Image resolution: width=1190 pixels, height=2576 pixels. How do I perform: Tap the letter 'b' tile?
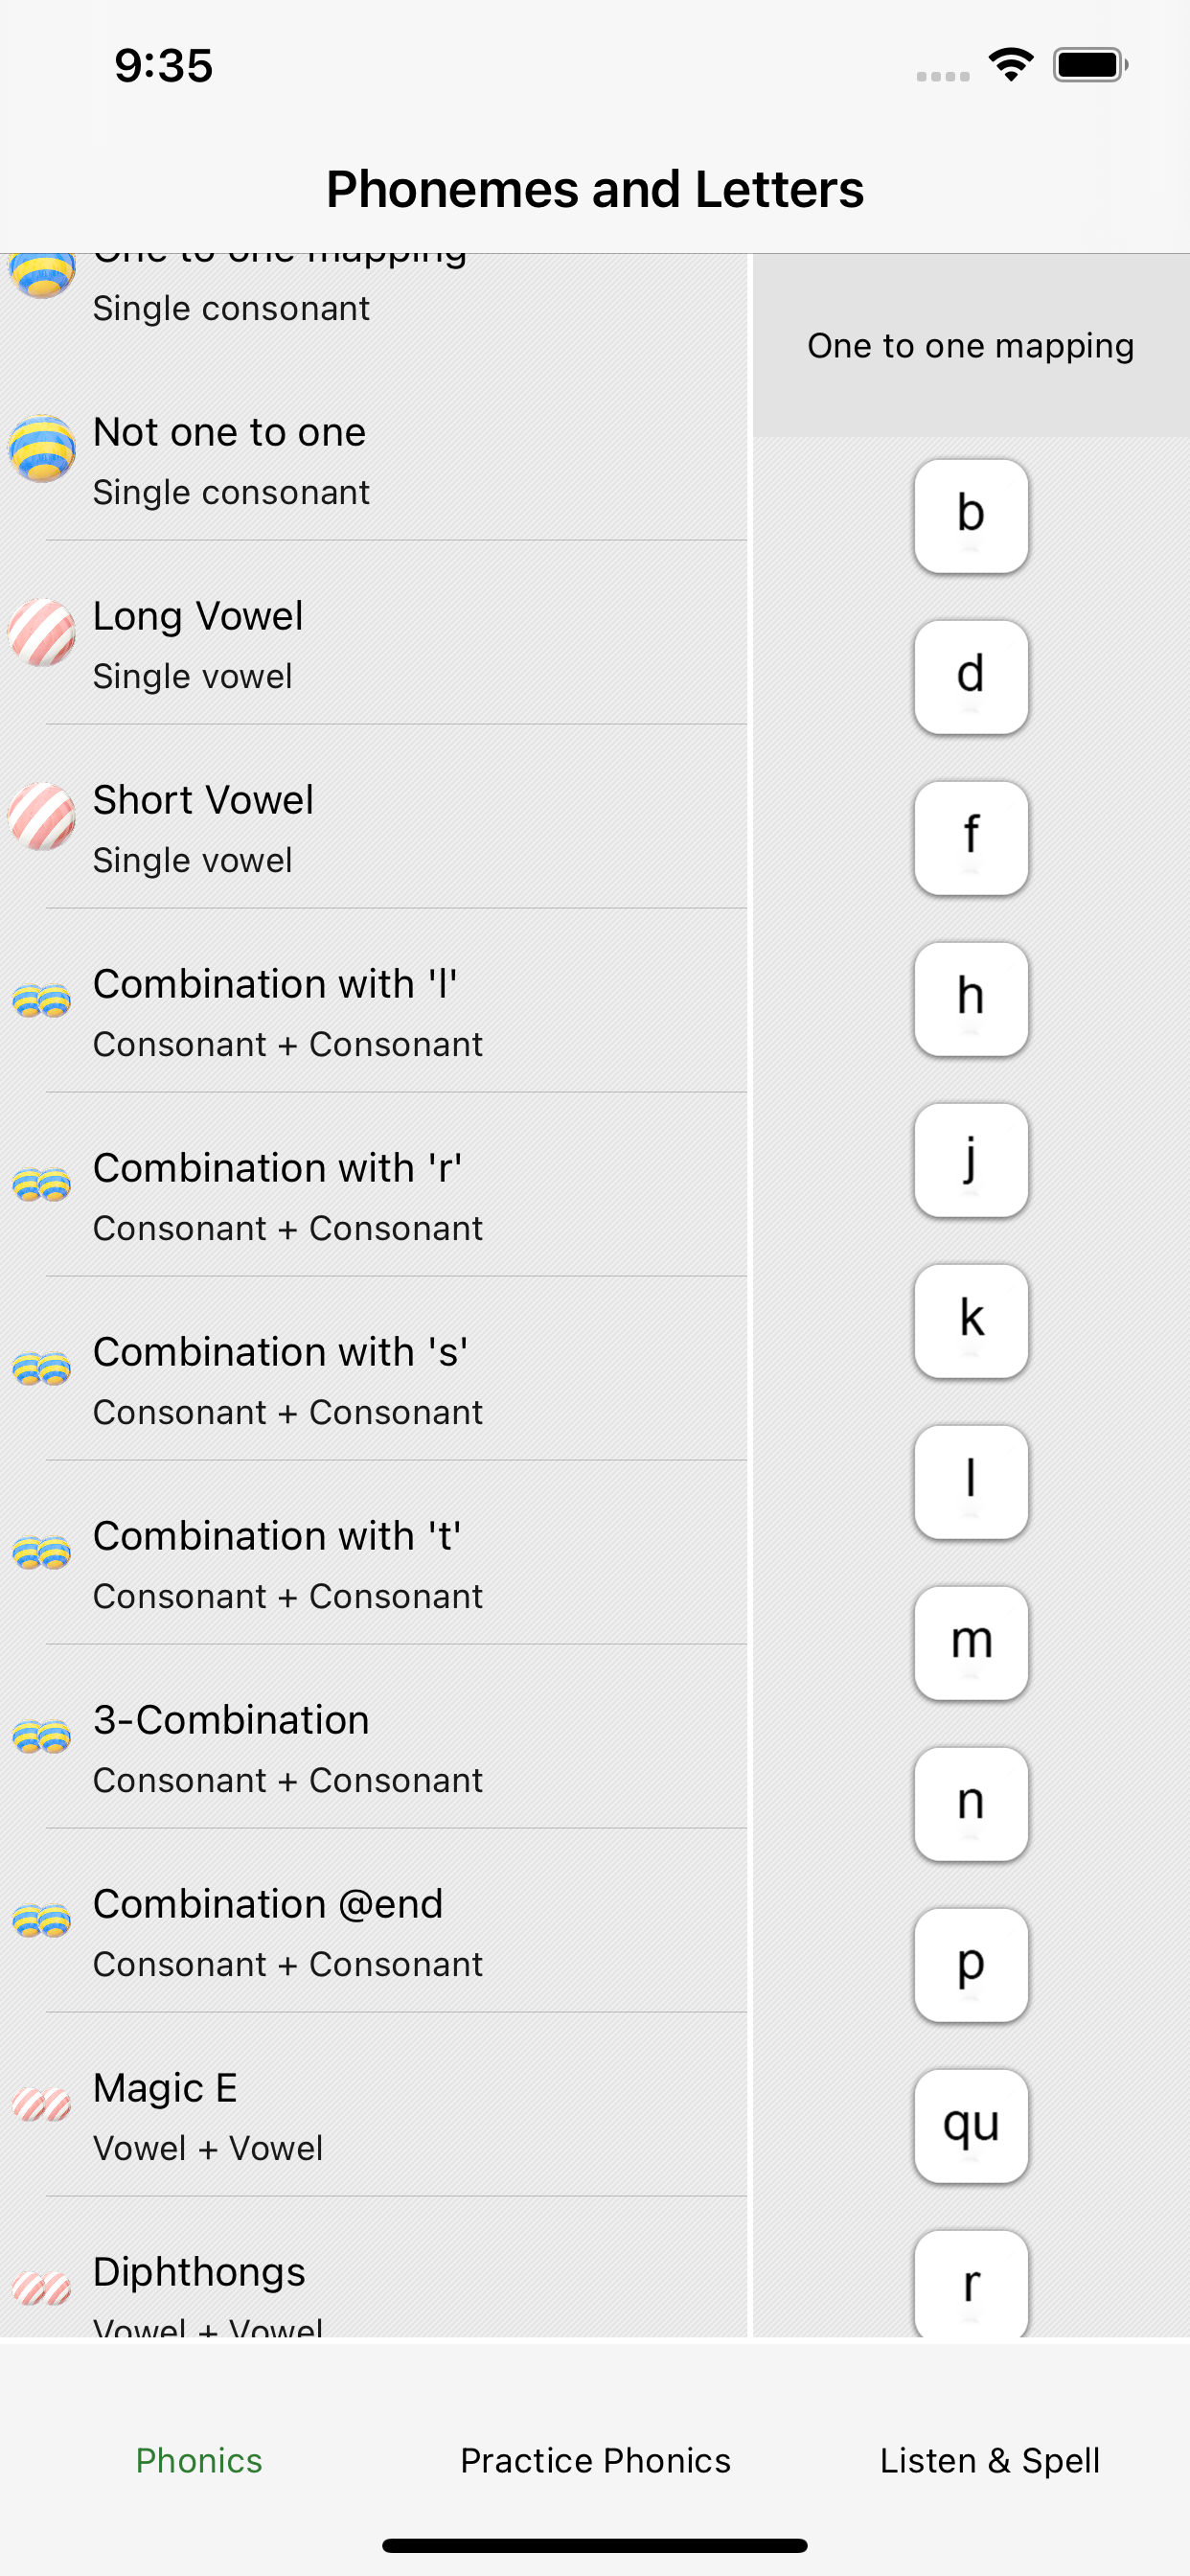971,516
